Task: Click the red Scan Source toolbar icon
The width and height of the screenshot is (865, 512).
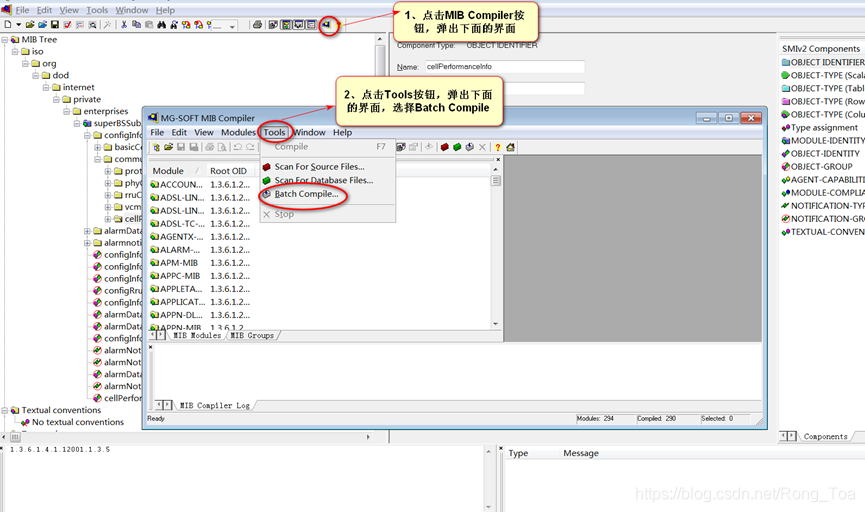Action: pyautogui.click(x=445, y=147)
